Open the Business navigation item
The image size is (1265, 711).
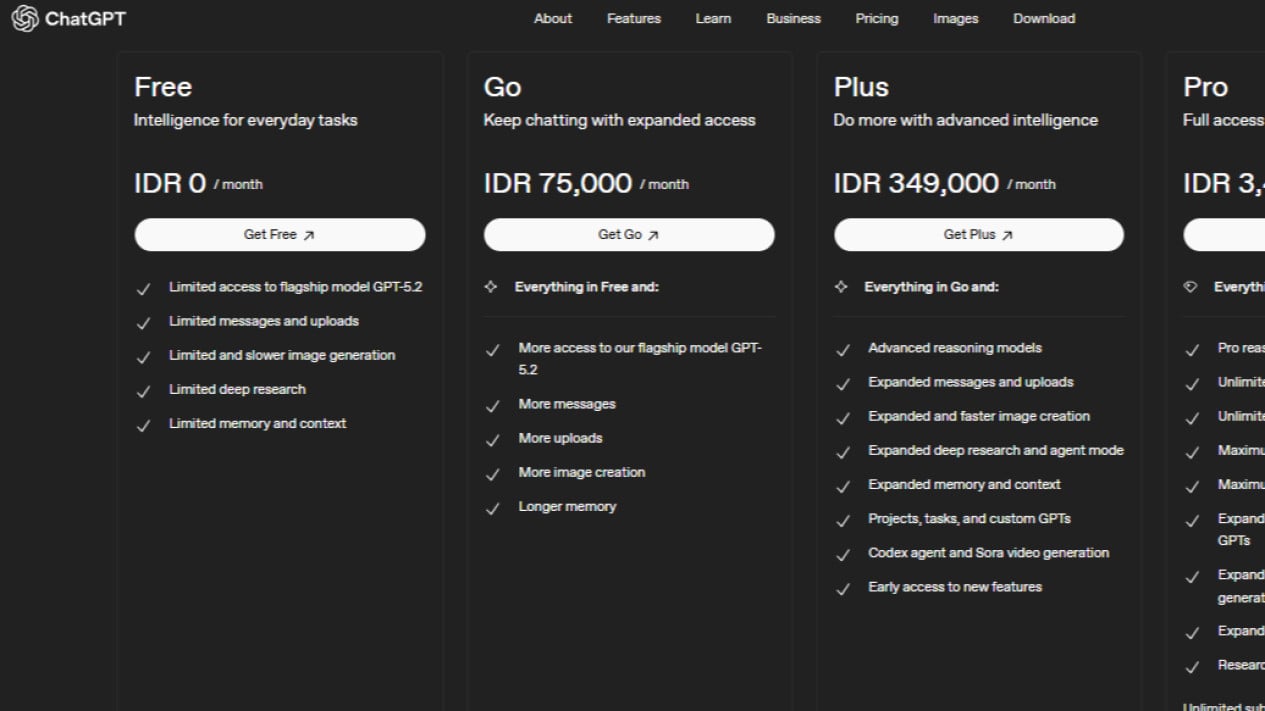pyautogui.click(x=793, y=18)
